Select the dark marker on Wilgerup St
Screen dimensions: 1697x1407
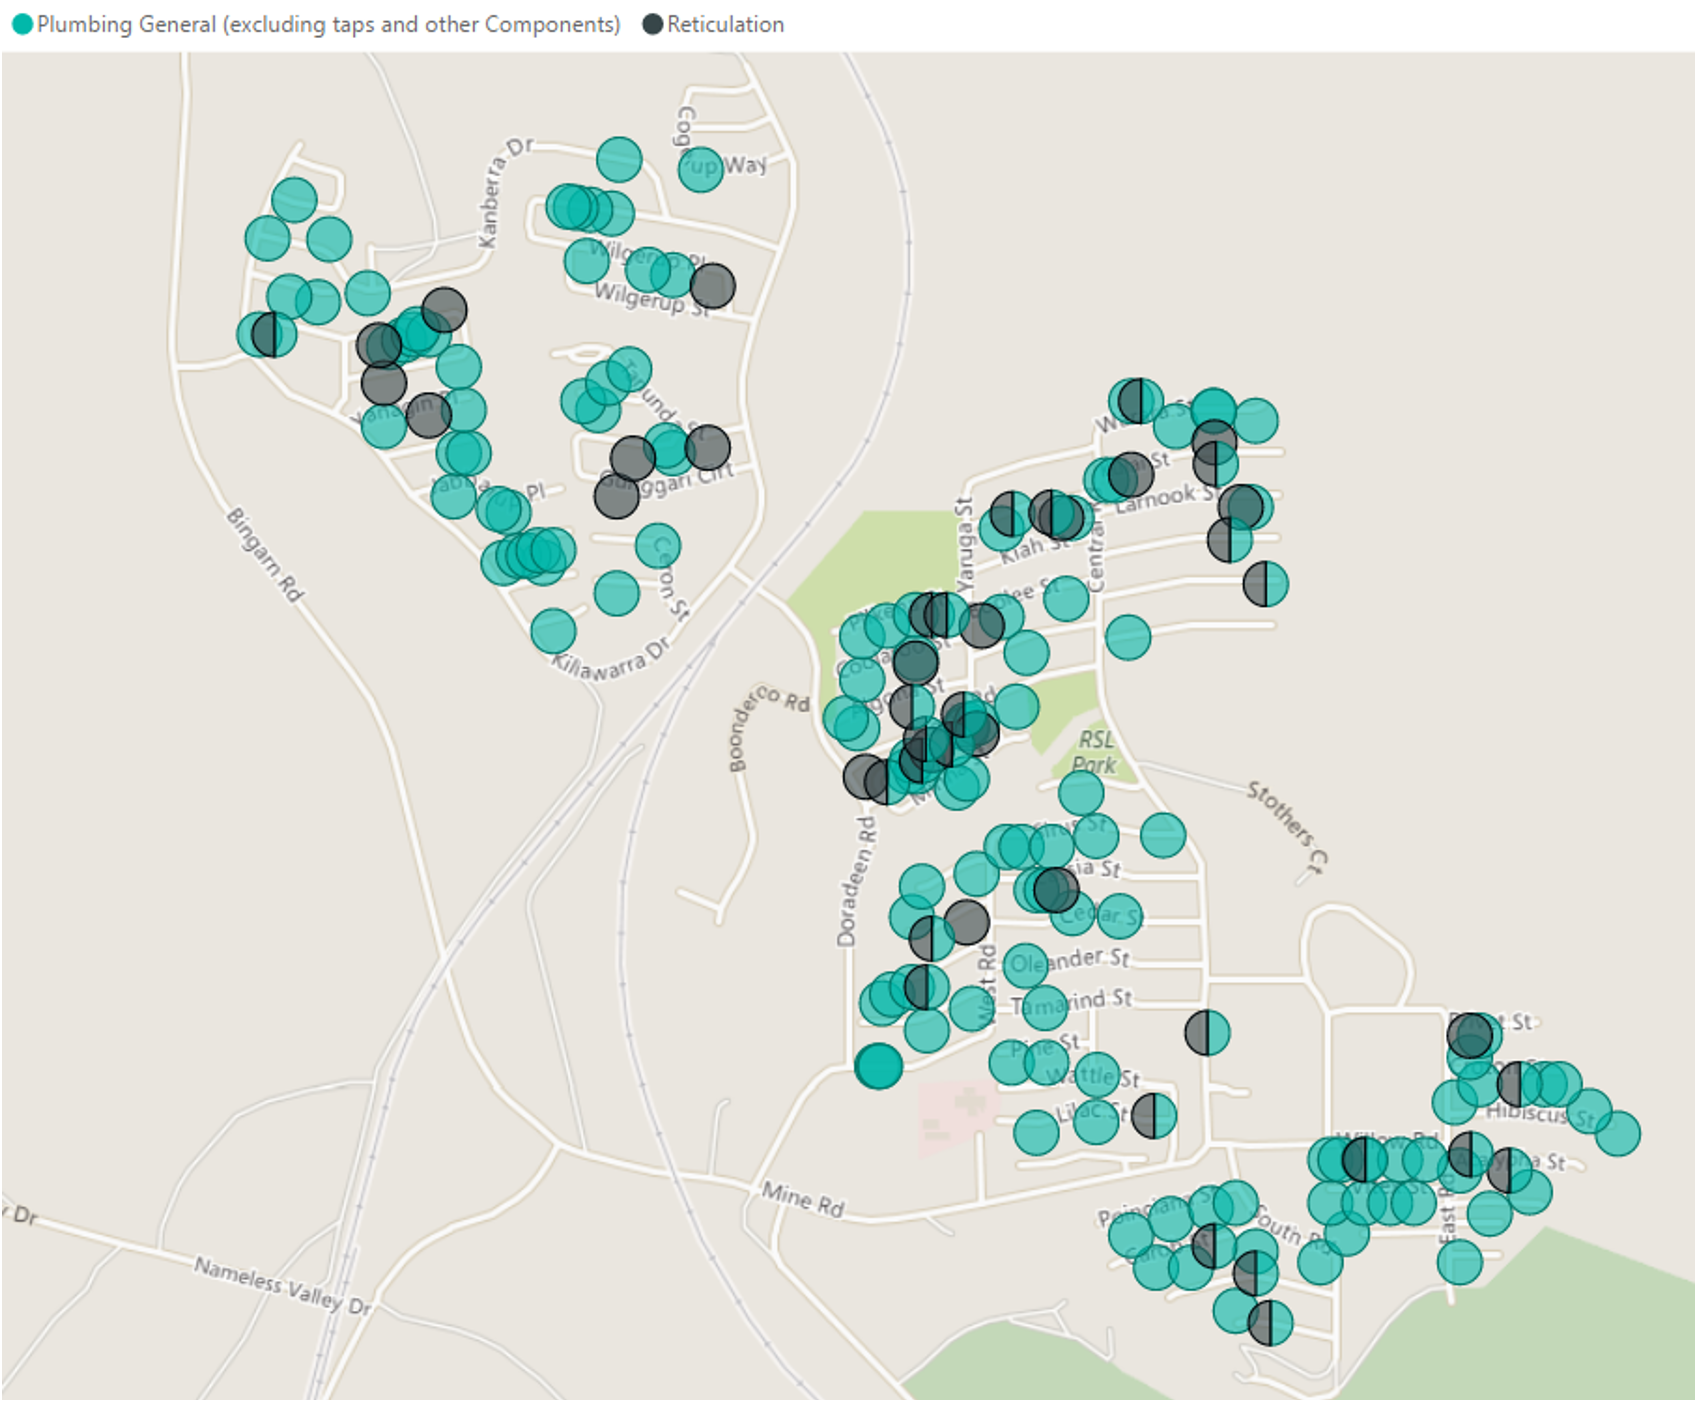pos(712,286)
